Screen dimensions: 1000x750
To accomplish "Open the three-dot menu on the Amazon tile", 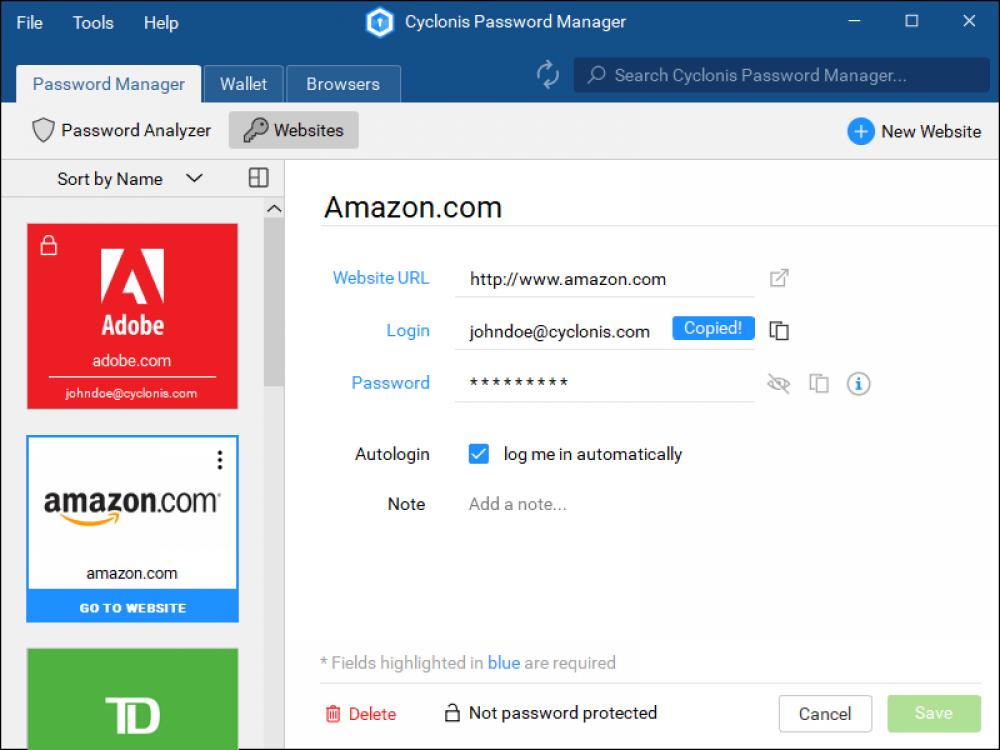I will [x=219, y=459].
